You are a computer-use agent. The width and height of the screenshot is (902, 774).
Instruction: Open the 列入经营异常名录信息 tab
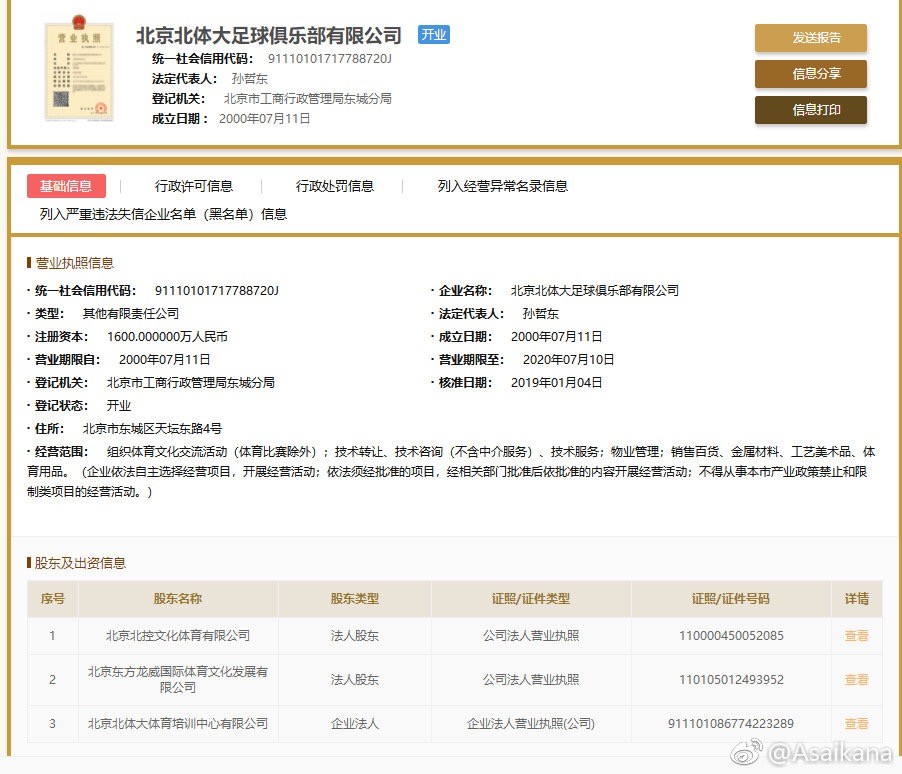pos(502,185)
